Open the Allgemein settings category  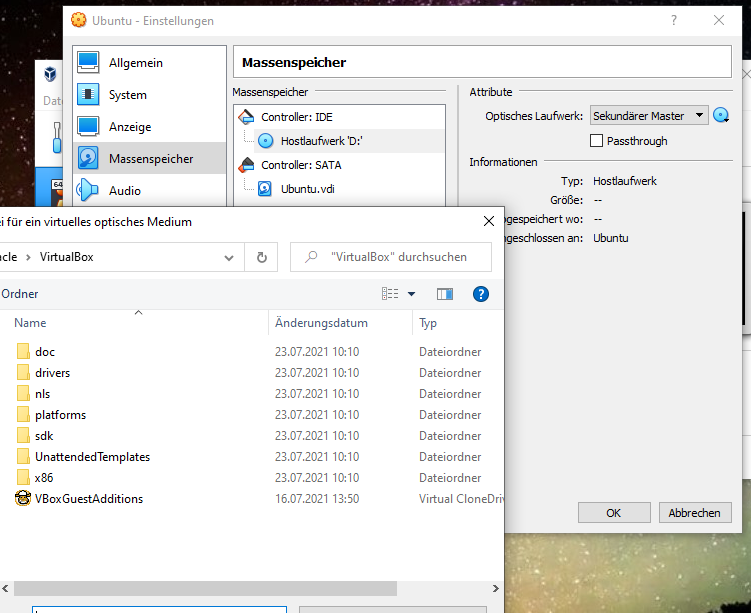point(149,63)
